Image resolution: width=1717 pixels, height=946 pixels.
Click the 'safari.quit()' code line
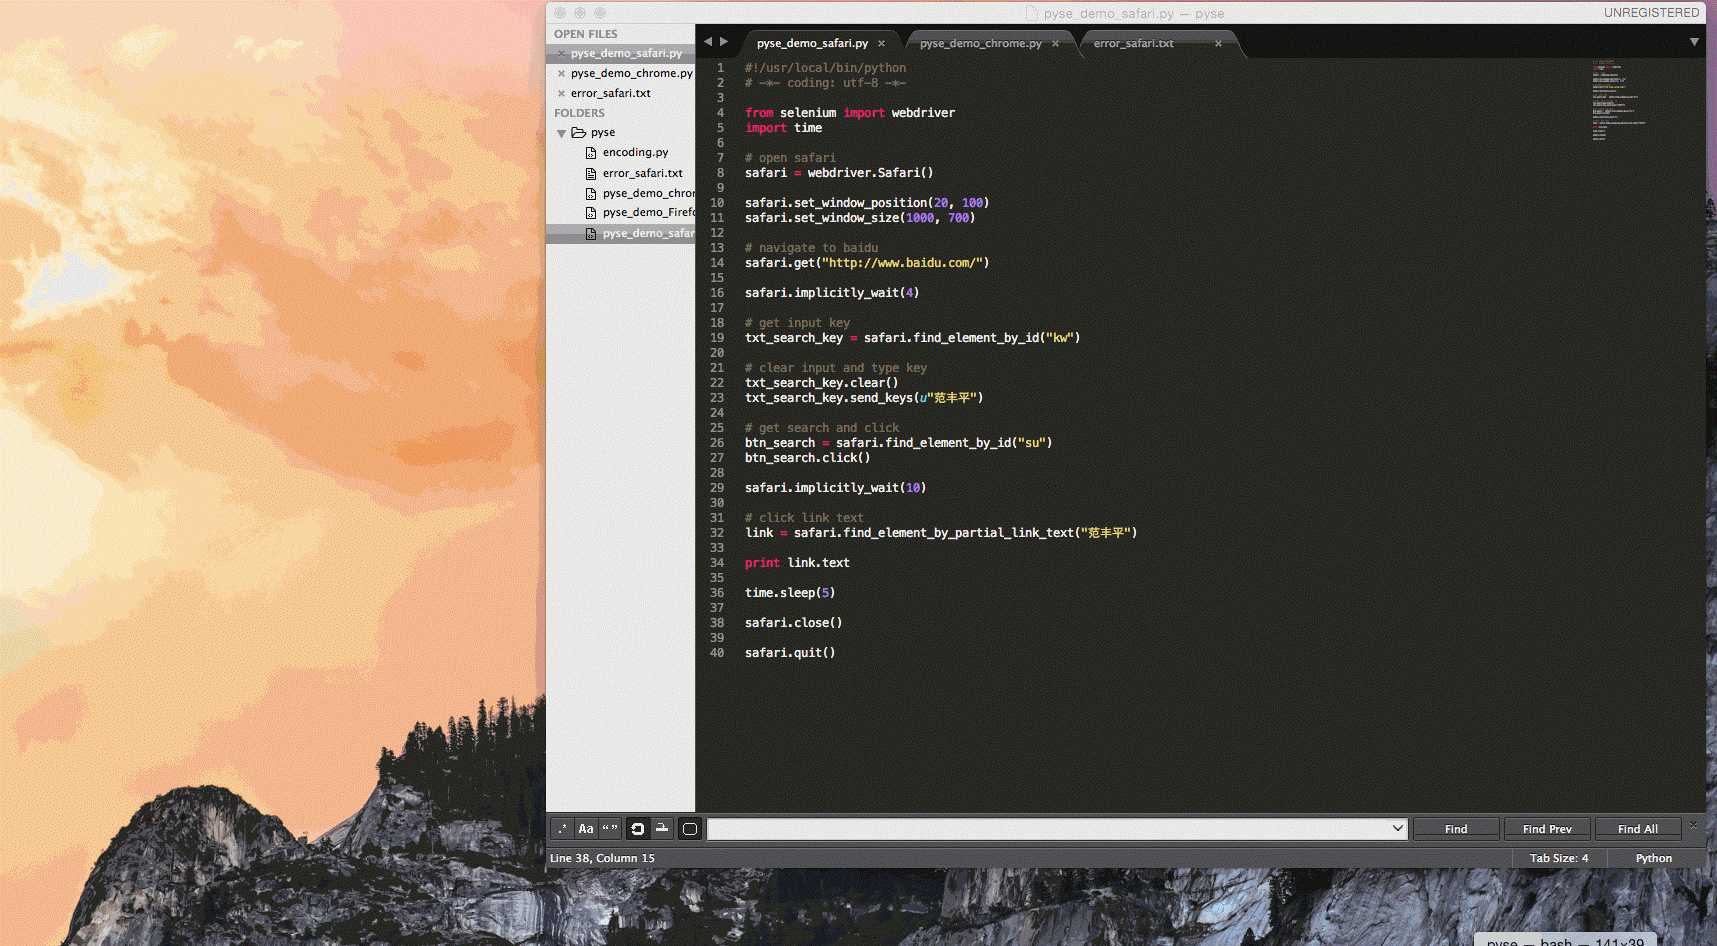pyautogui.click(x=790, y=653)
